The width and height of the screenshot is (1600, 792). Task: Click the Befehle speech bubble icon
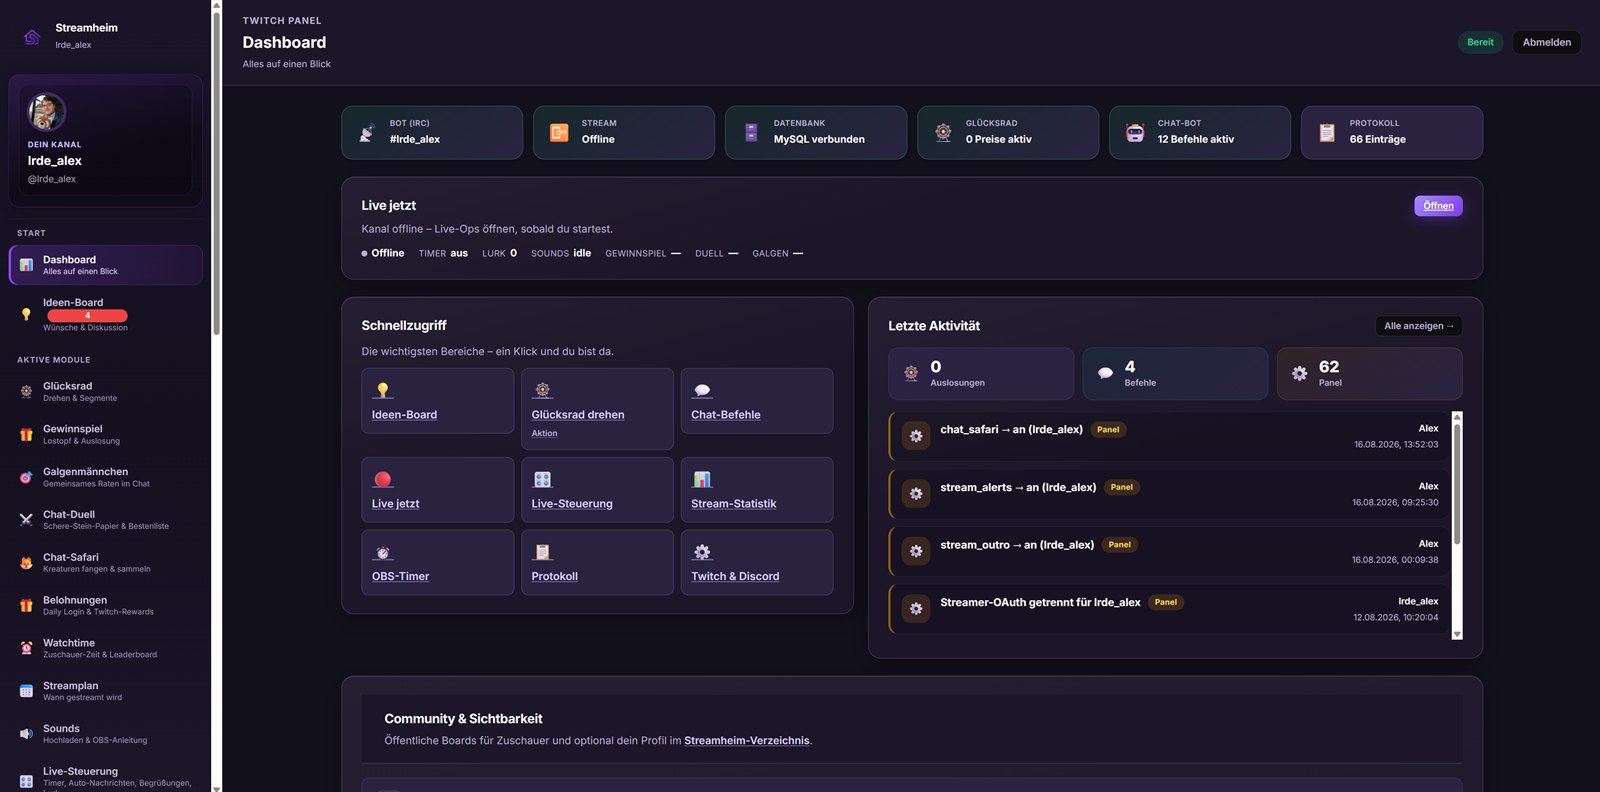coord(1105,373)
